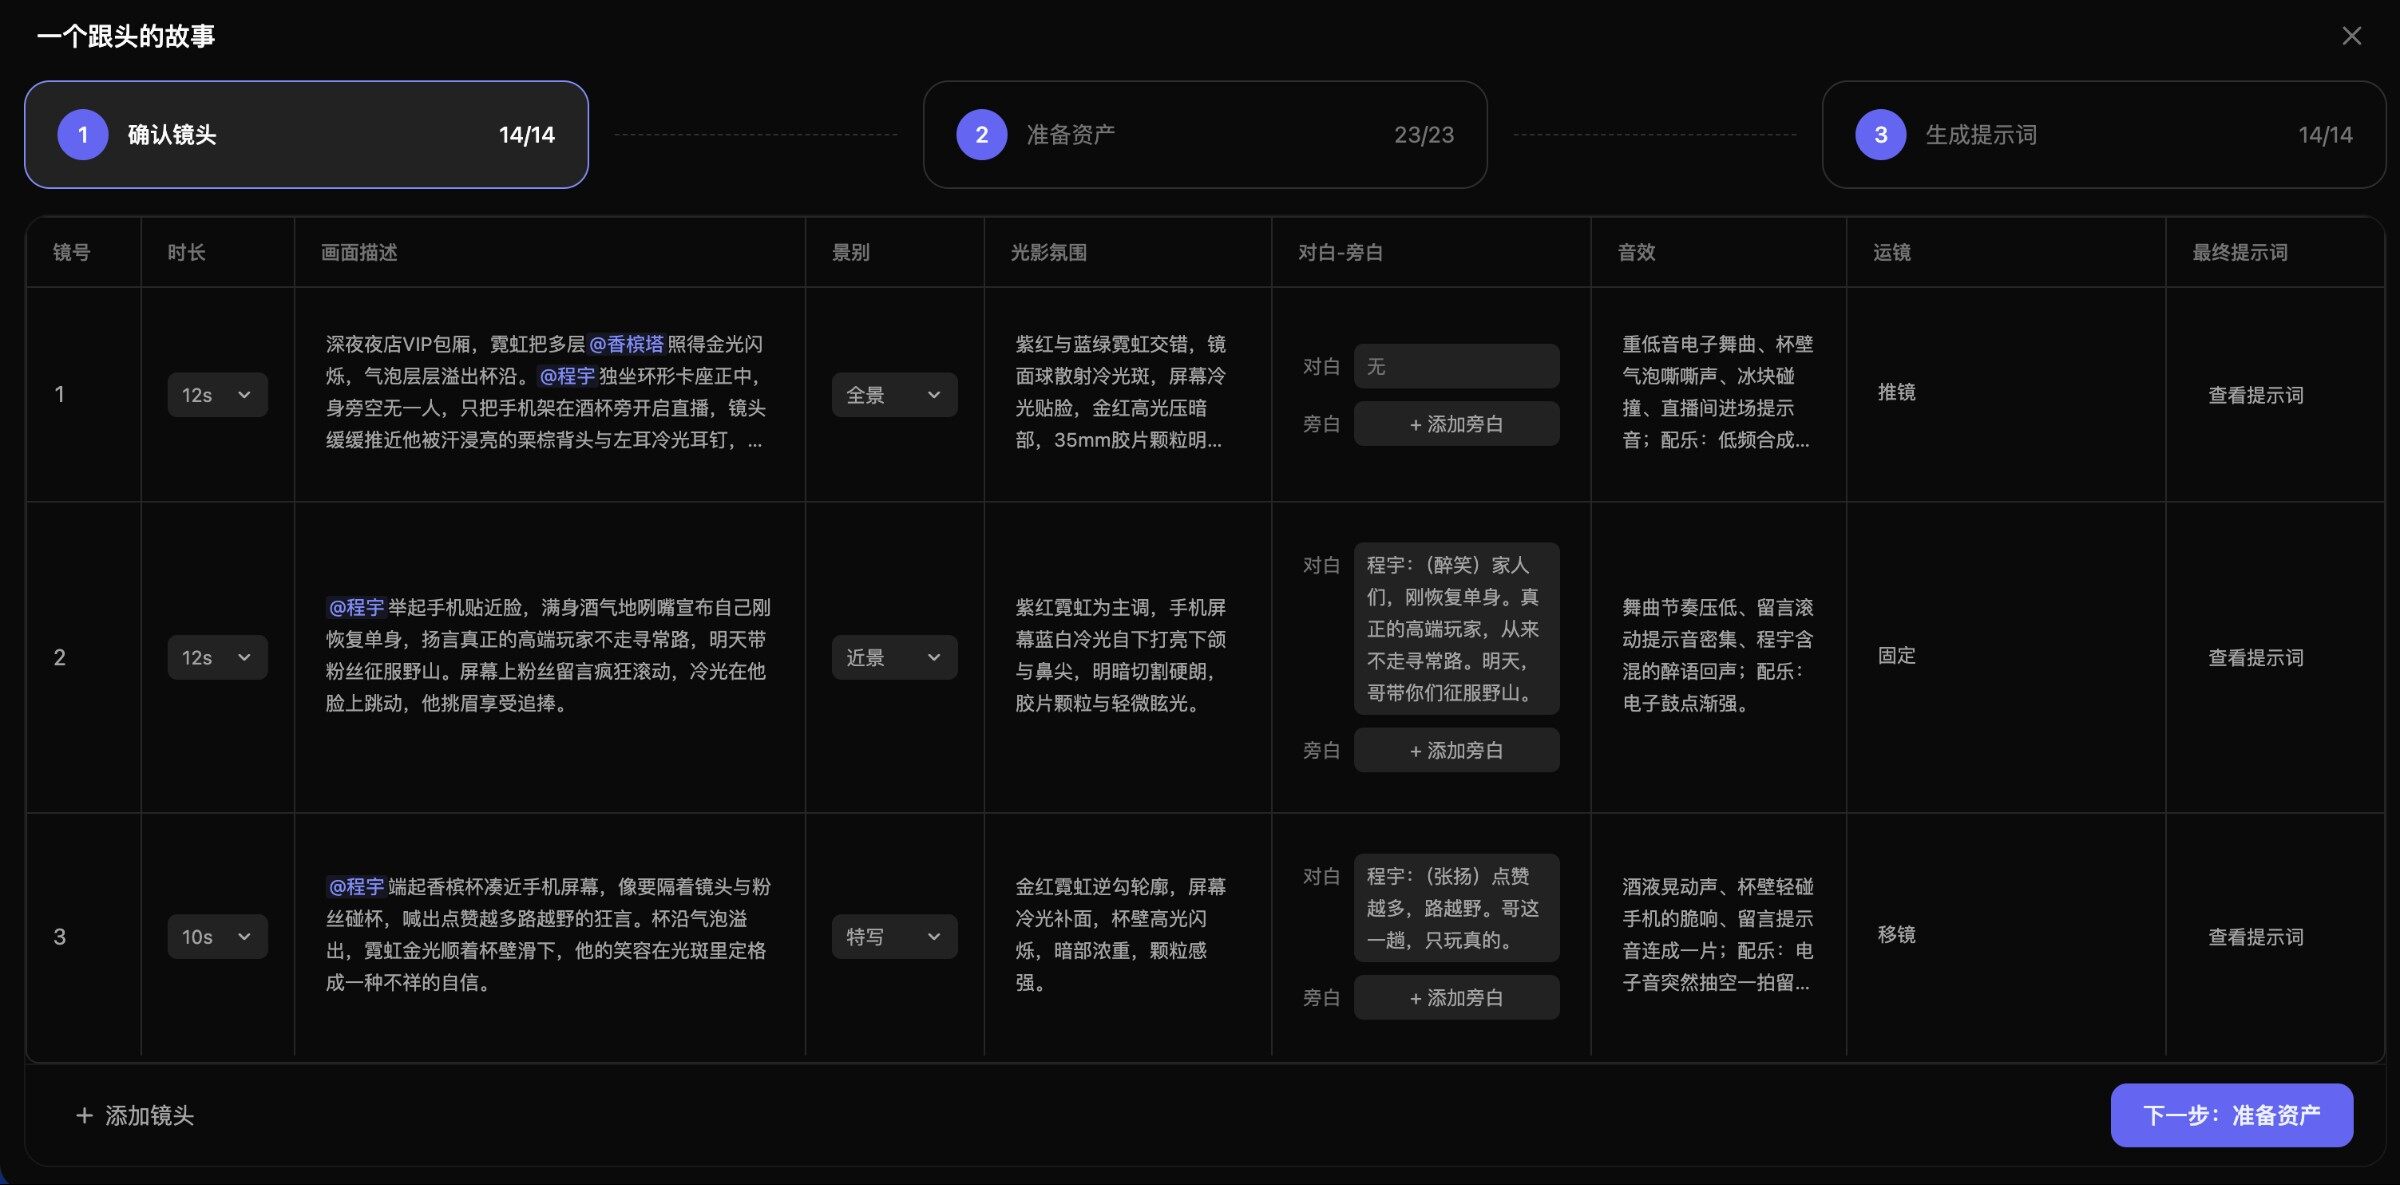Open duration dropdown for shot 2
The width and height of the screenshot is (2400, 1185).
point(217,657)
